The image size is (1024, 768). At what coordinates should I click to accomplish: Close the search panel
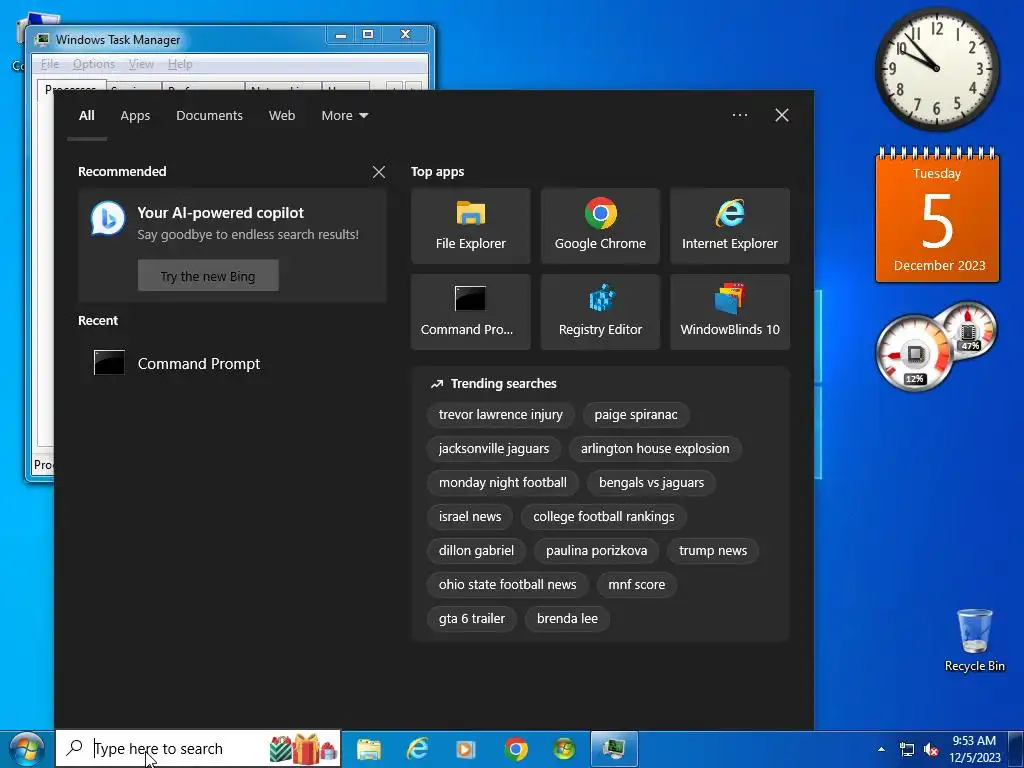tap(782, 116)
